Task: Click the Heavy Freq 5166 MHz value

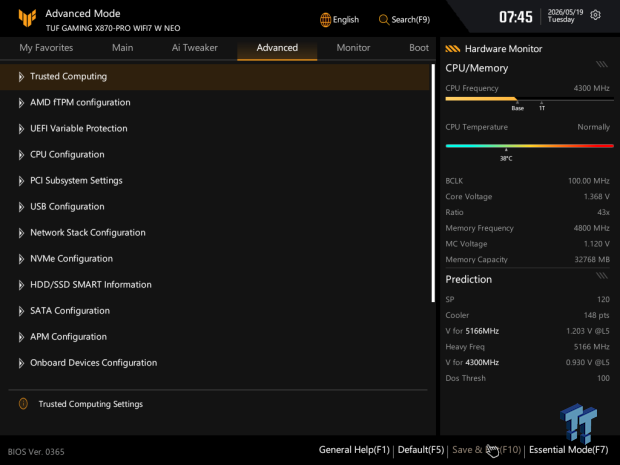Action: tap(591, 347)
